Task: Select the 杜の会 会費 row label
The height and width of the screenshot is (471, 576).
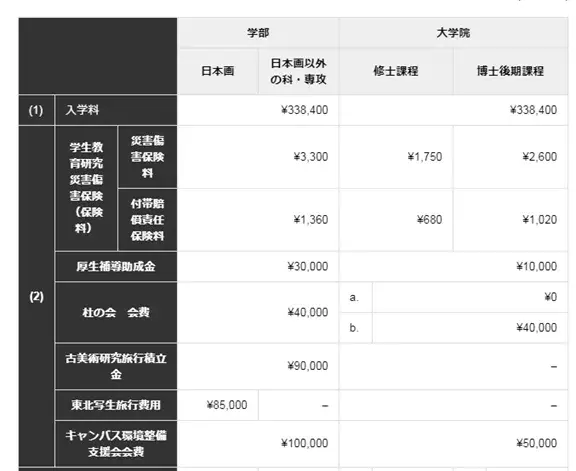Action: point(116,312)
